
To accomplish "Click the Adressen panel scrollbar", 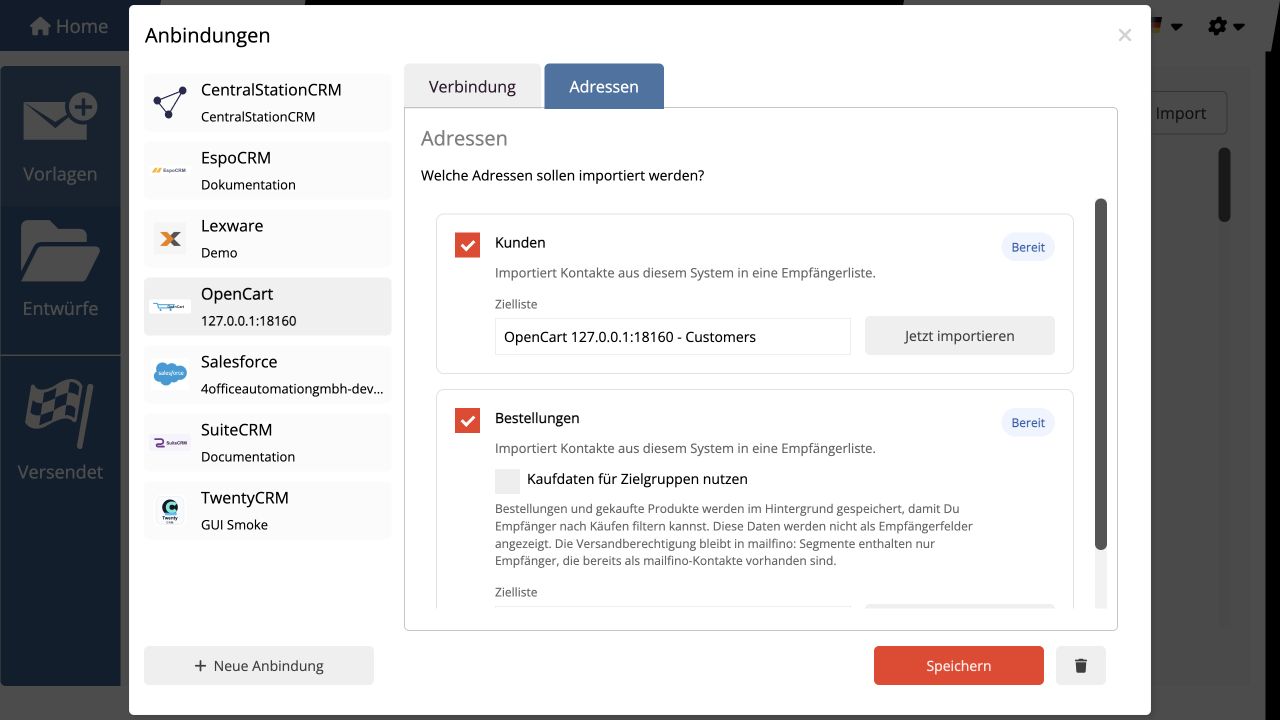I will (x=1101, y=374).
